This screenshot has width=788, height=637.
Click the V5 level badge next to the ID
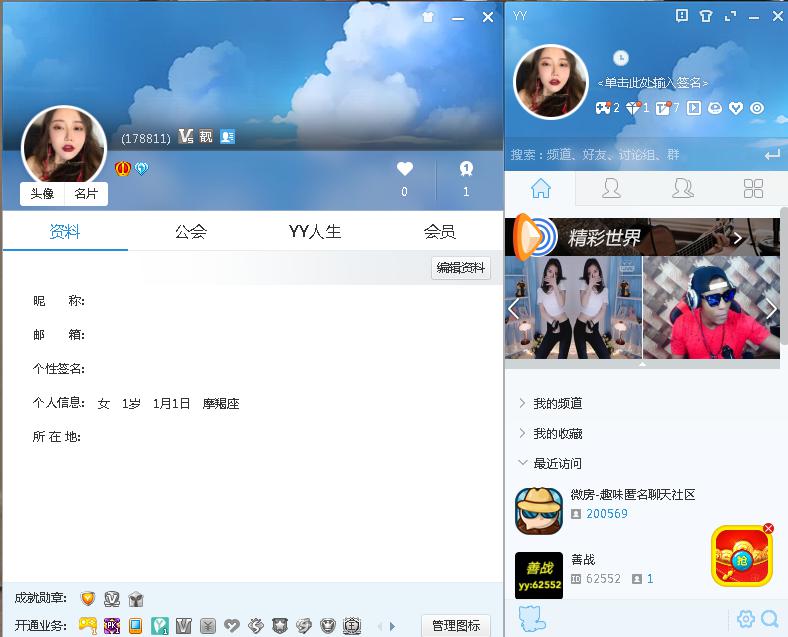pyautogui.click(x=186, y=136)
